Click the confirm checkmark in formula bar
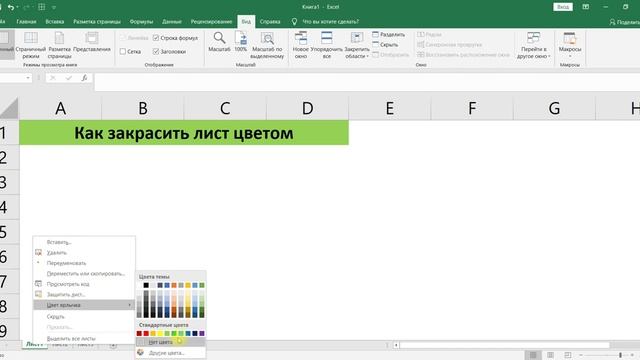The height and width of the screenshot is (360, 640). [x=69, y=78]
